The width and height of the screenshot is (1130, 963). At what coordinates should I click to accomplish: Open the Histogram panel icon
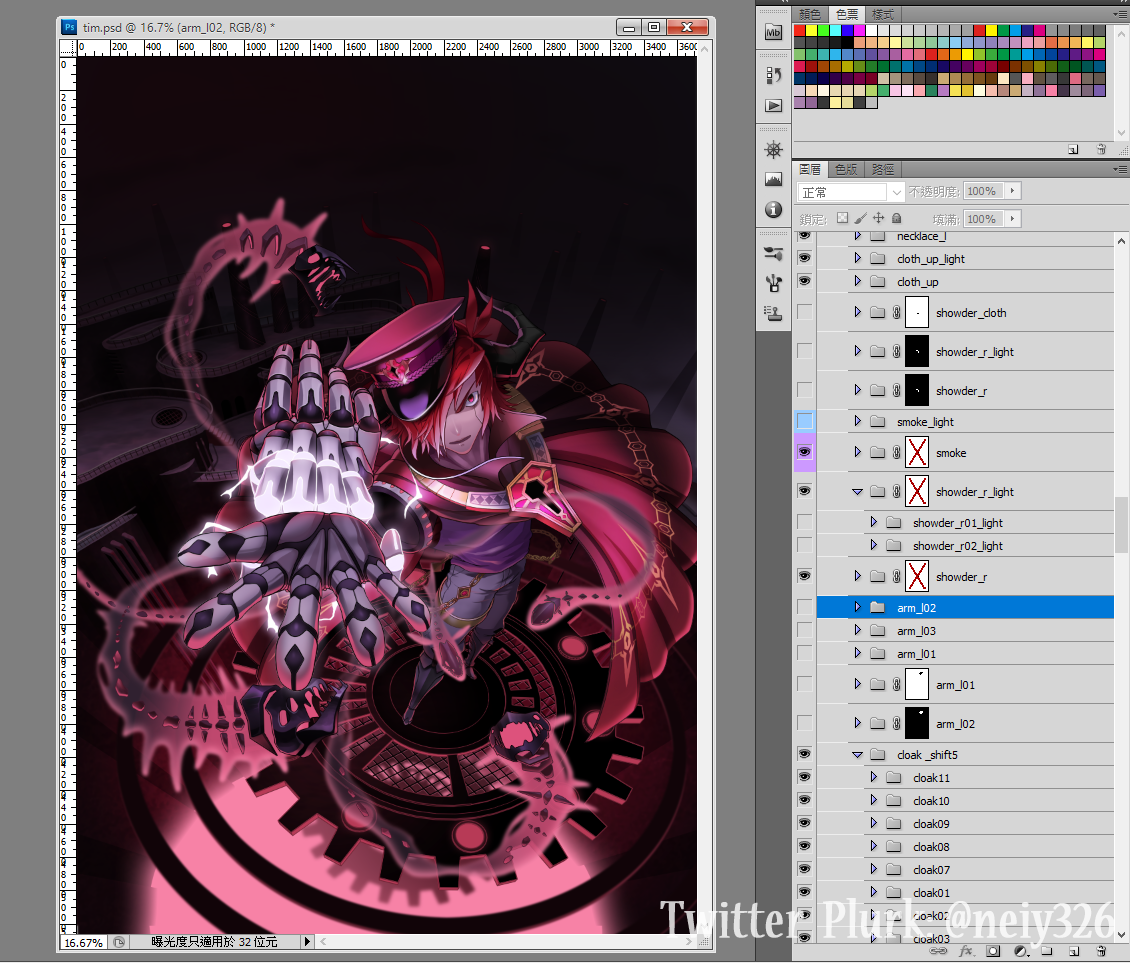773,180
